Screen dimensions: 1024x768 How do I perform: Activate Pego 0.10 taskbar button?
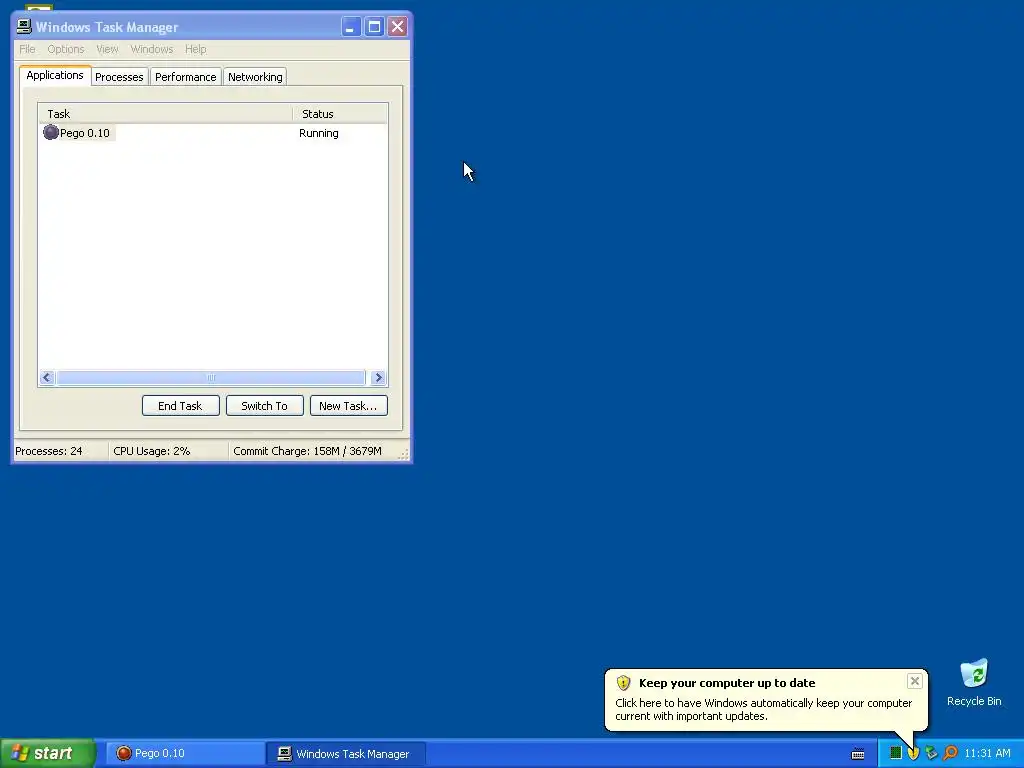184,754
